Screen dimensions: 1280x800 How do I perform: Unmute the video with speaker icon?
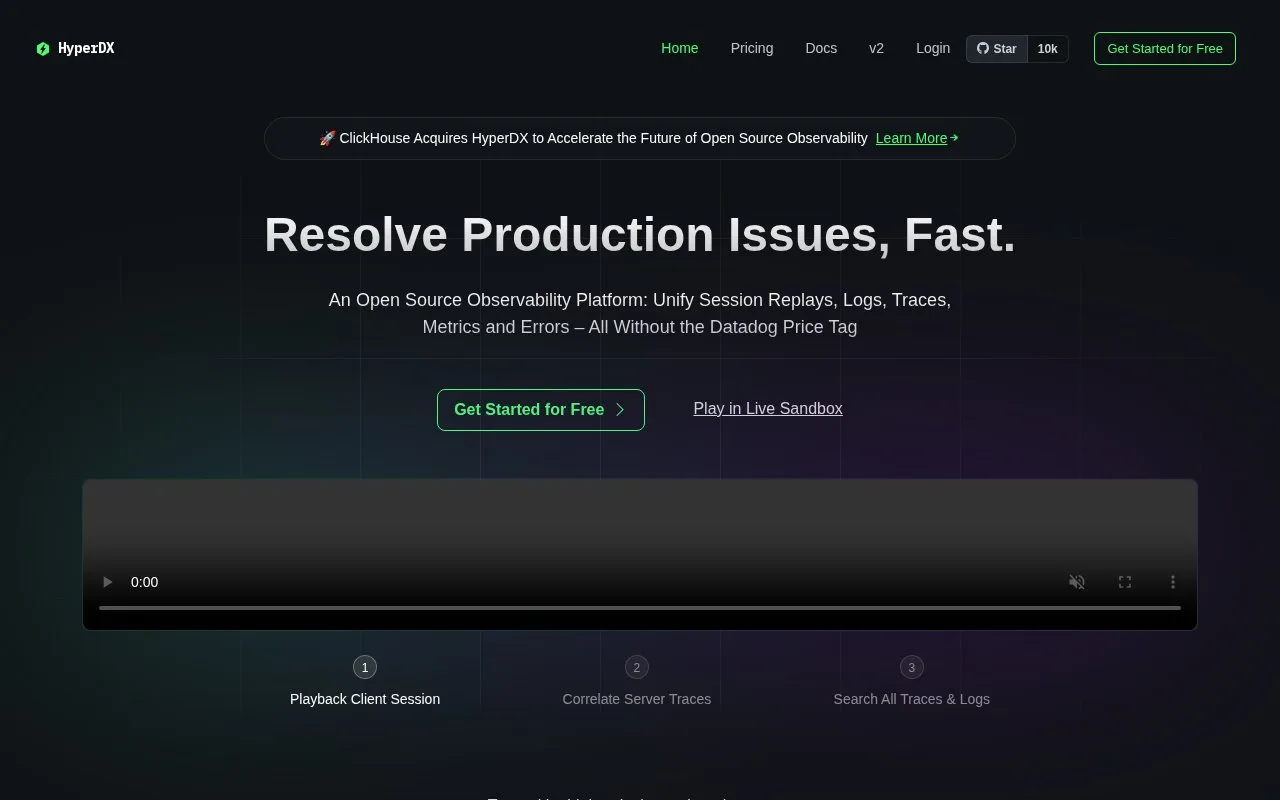pyautogui.click(x=1077, y=582)
